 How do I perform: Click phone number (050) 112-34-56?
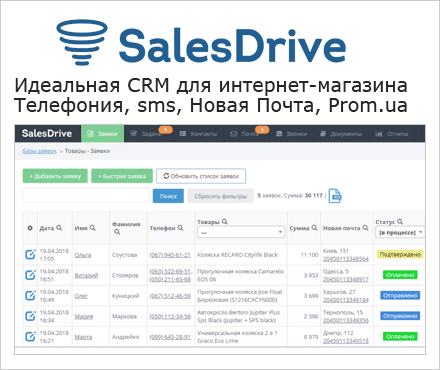tap(170, 316)
